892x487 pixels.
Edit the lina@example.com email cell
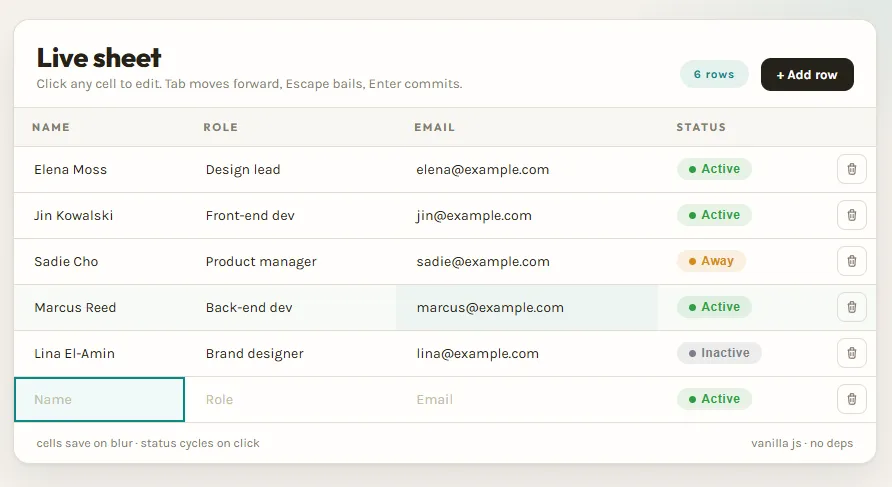(x=527, y=354)
